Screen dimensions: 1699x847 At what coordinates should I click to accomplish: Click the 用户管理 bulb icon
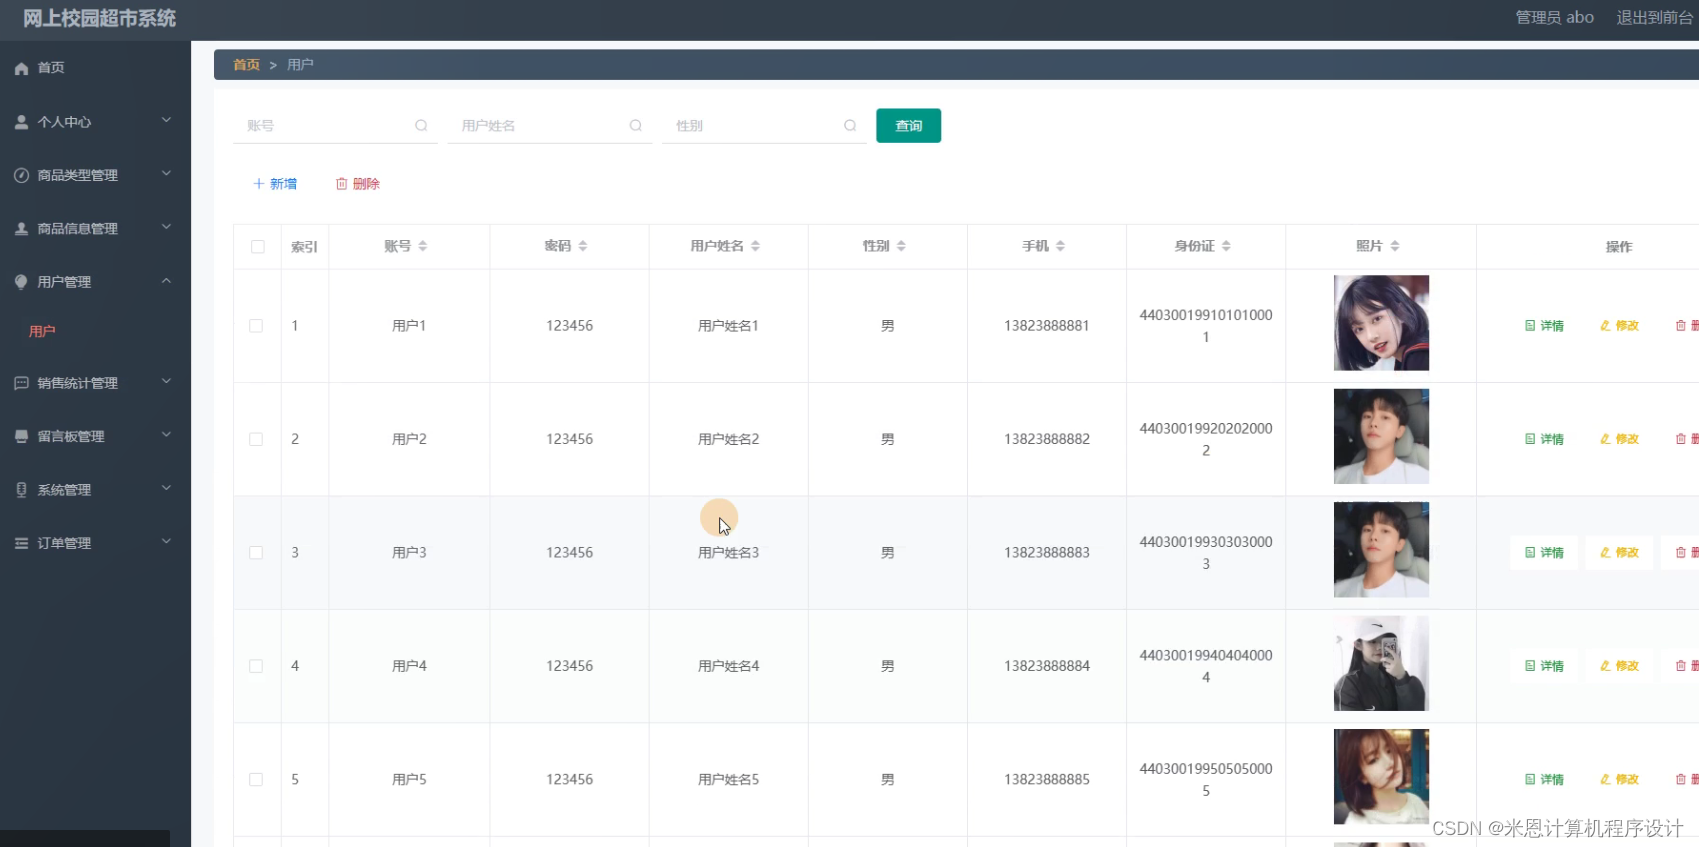pyautogui.click(x=21, y=282)
